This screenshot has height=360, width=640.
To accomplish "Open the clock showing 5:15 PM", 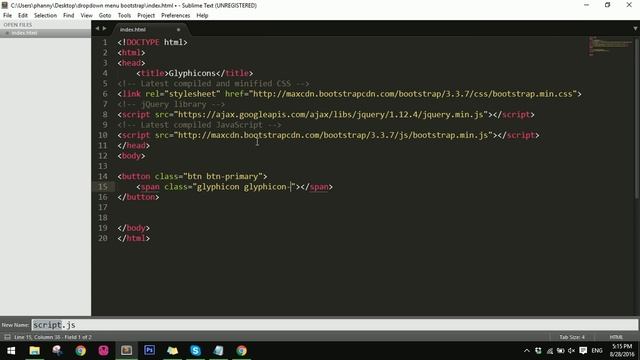I will pyautogui.click(x=622, y=351).
